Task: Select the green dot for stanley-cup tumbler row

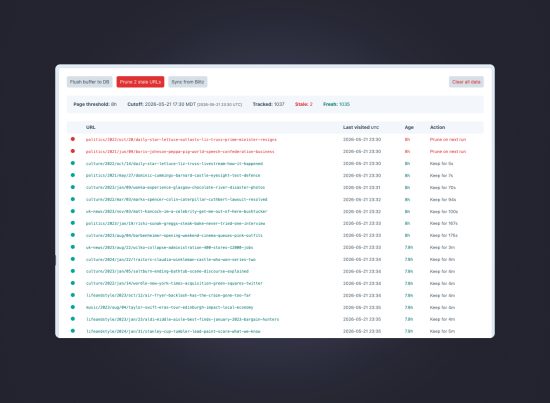Action: [x=73, y=331]
